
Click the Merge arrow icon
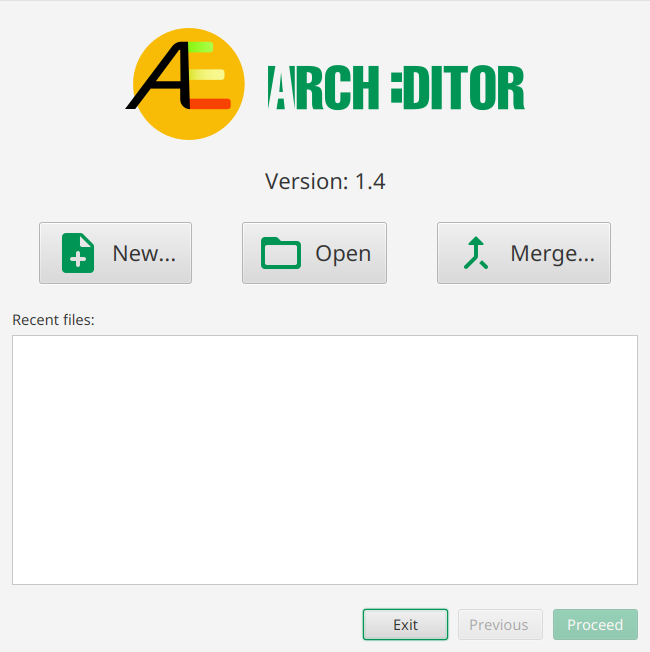click(476, 253)
